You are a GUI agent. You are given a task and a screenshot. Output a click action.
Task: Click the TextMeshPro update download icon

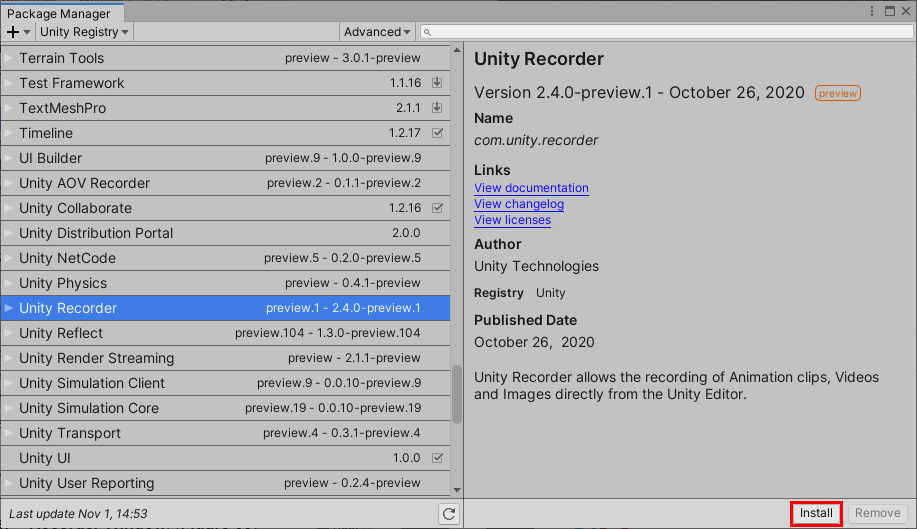[x=437, y=108]
